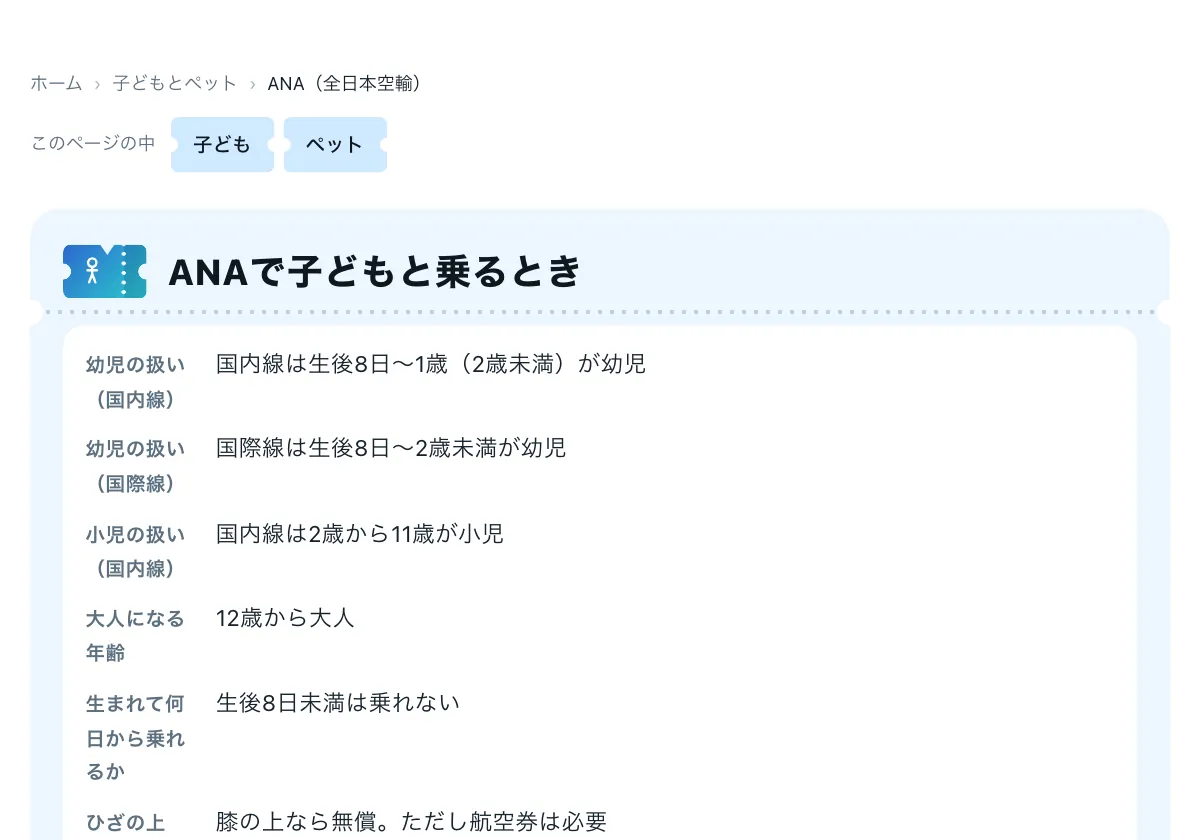This screenshot has height=840, width=1200.
Task: Click the blue child ticket icon
Action: (x=105, y=271)
